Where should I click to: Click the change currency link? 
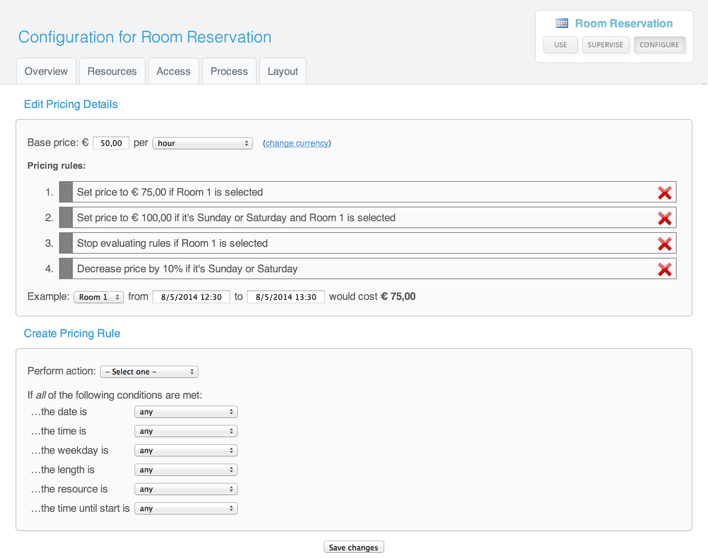(297, 144)
